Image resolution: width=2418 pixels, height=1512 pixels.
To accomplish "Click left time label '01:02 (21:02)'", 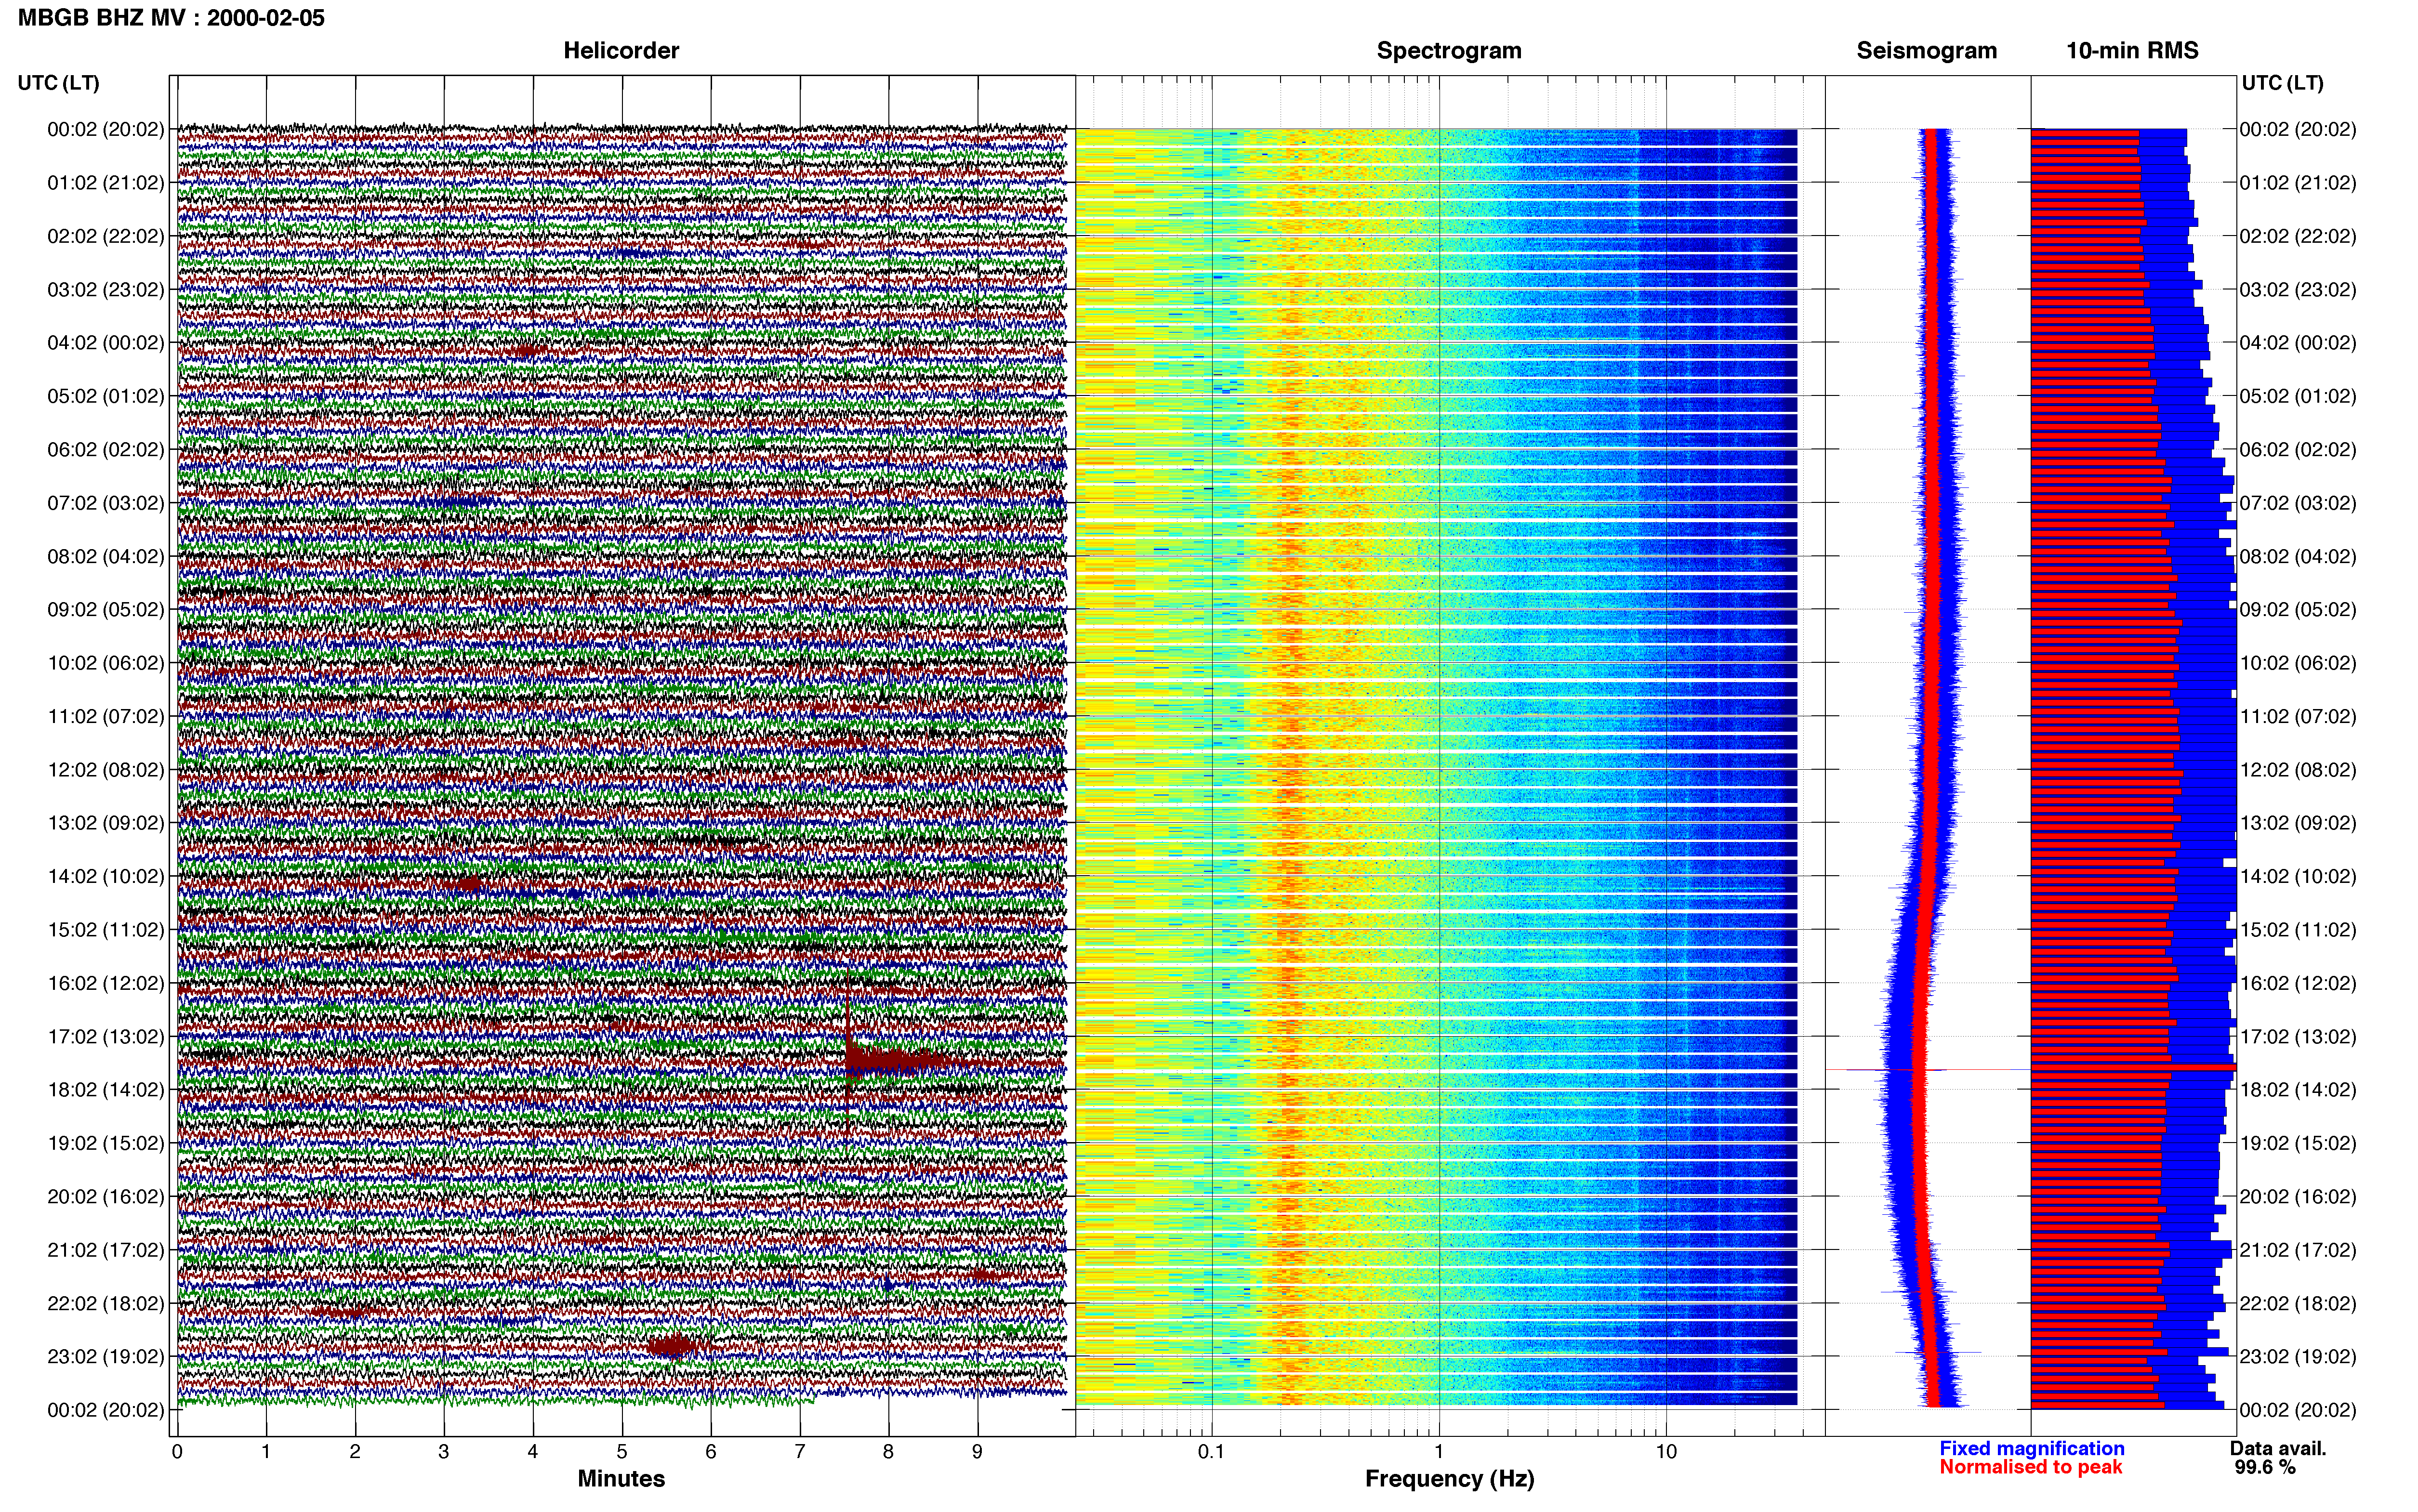I will click(106, 183).
